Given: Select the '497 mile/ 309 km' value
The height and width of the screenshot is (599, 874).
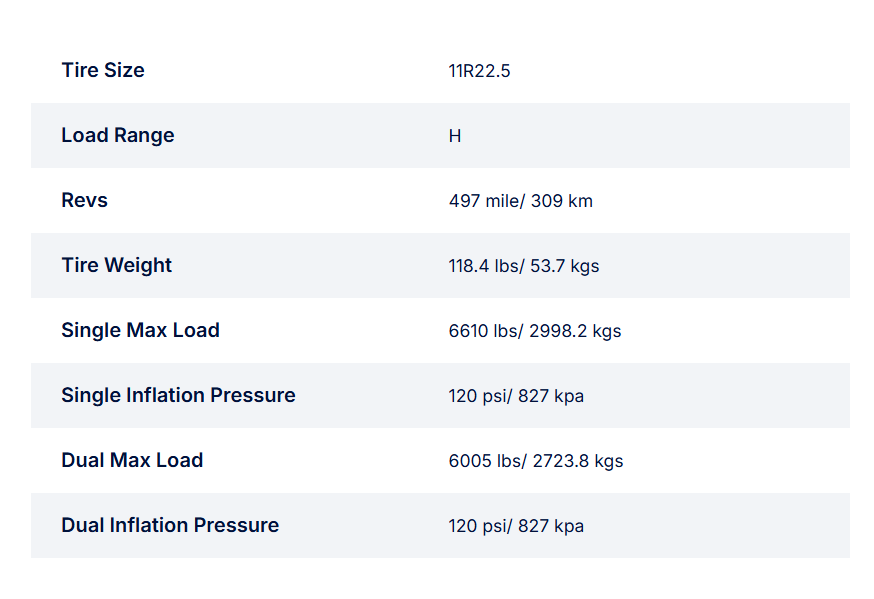Looking at the screenshot, I should (x=520, y=201).
